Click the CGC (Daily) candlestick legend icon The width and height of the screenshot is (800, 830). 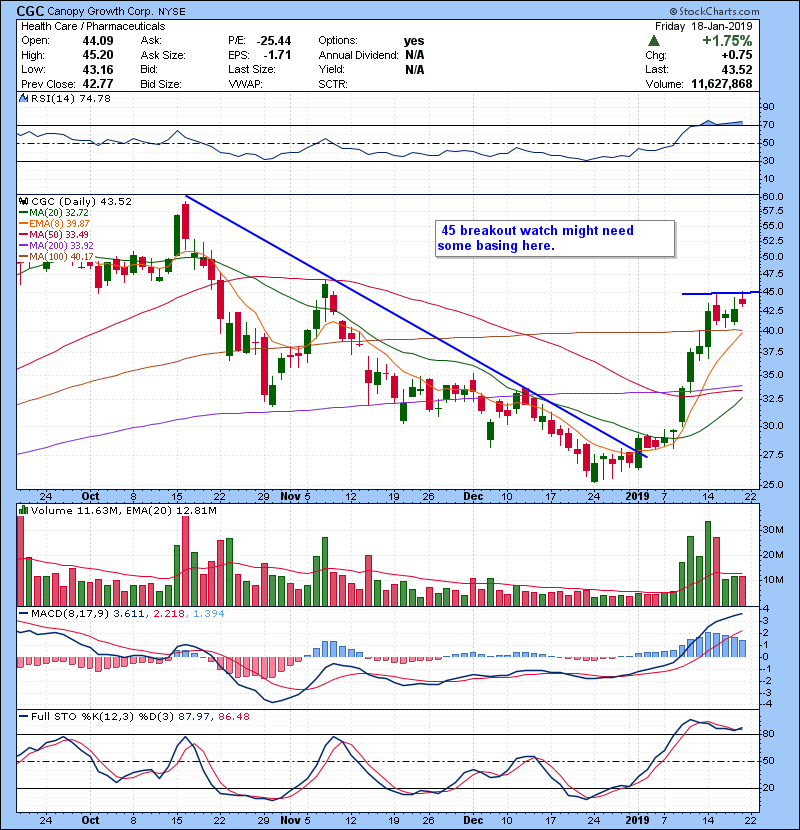[23, 201]
